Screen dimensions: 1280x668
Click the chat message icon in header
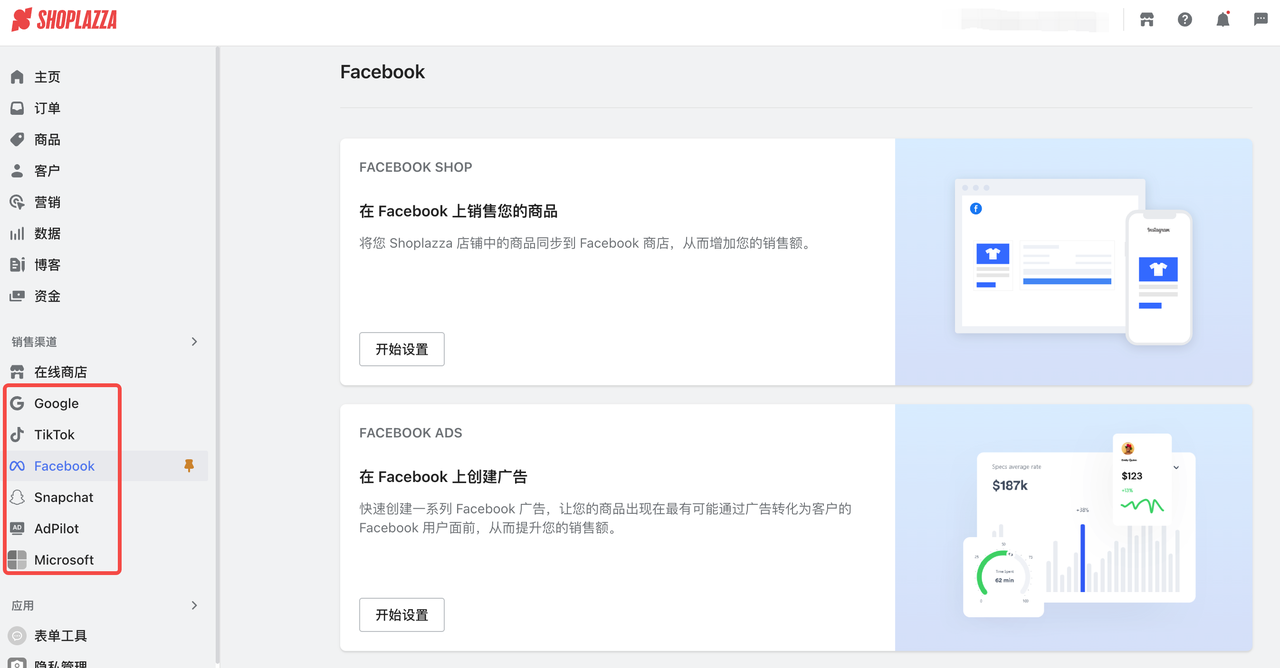(1260, 19)
